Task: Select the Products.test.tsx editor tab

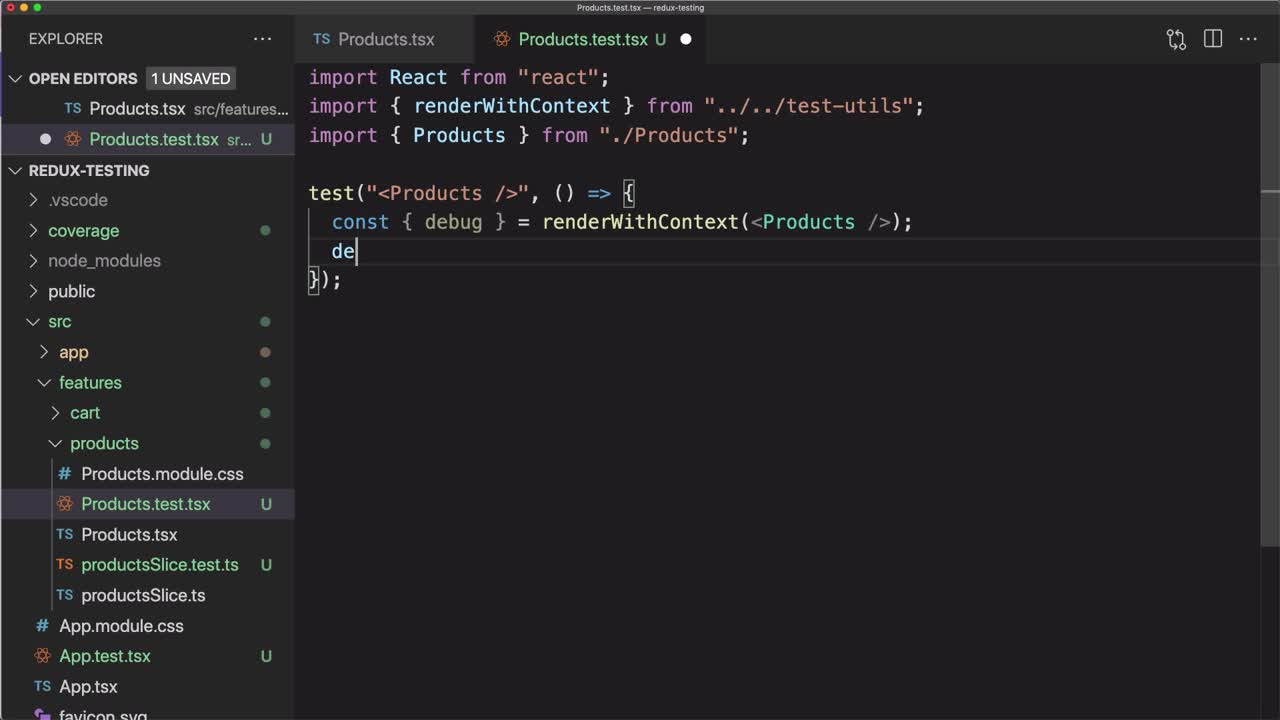Action: (x=582, y=39)
